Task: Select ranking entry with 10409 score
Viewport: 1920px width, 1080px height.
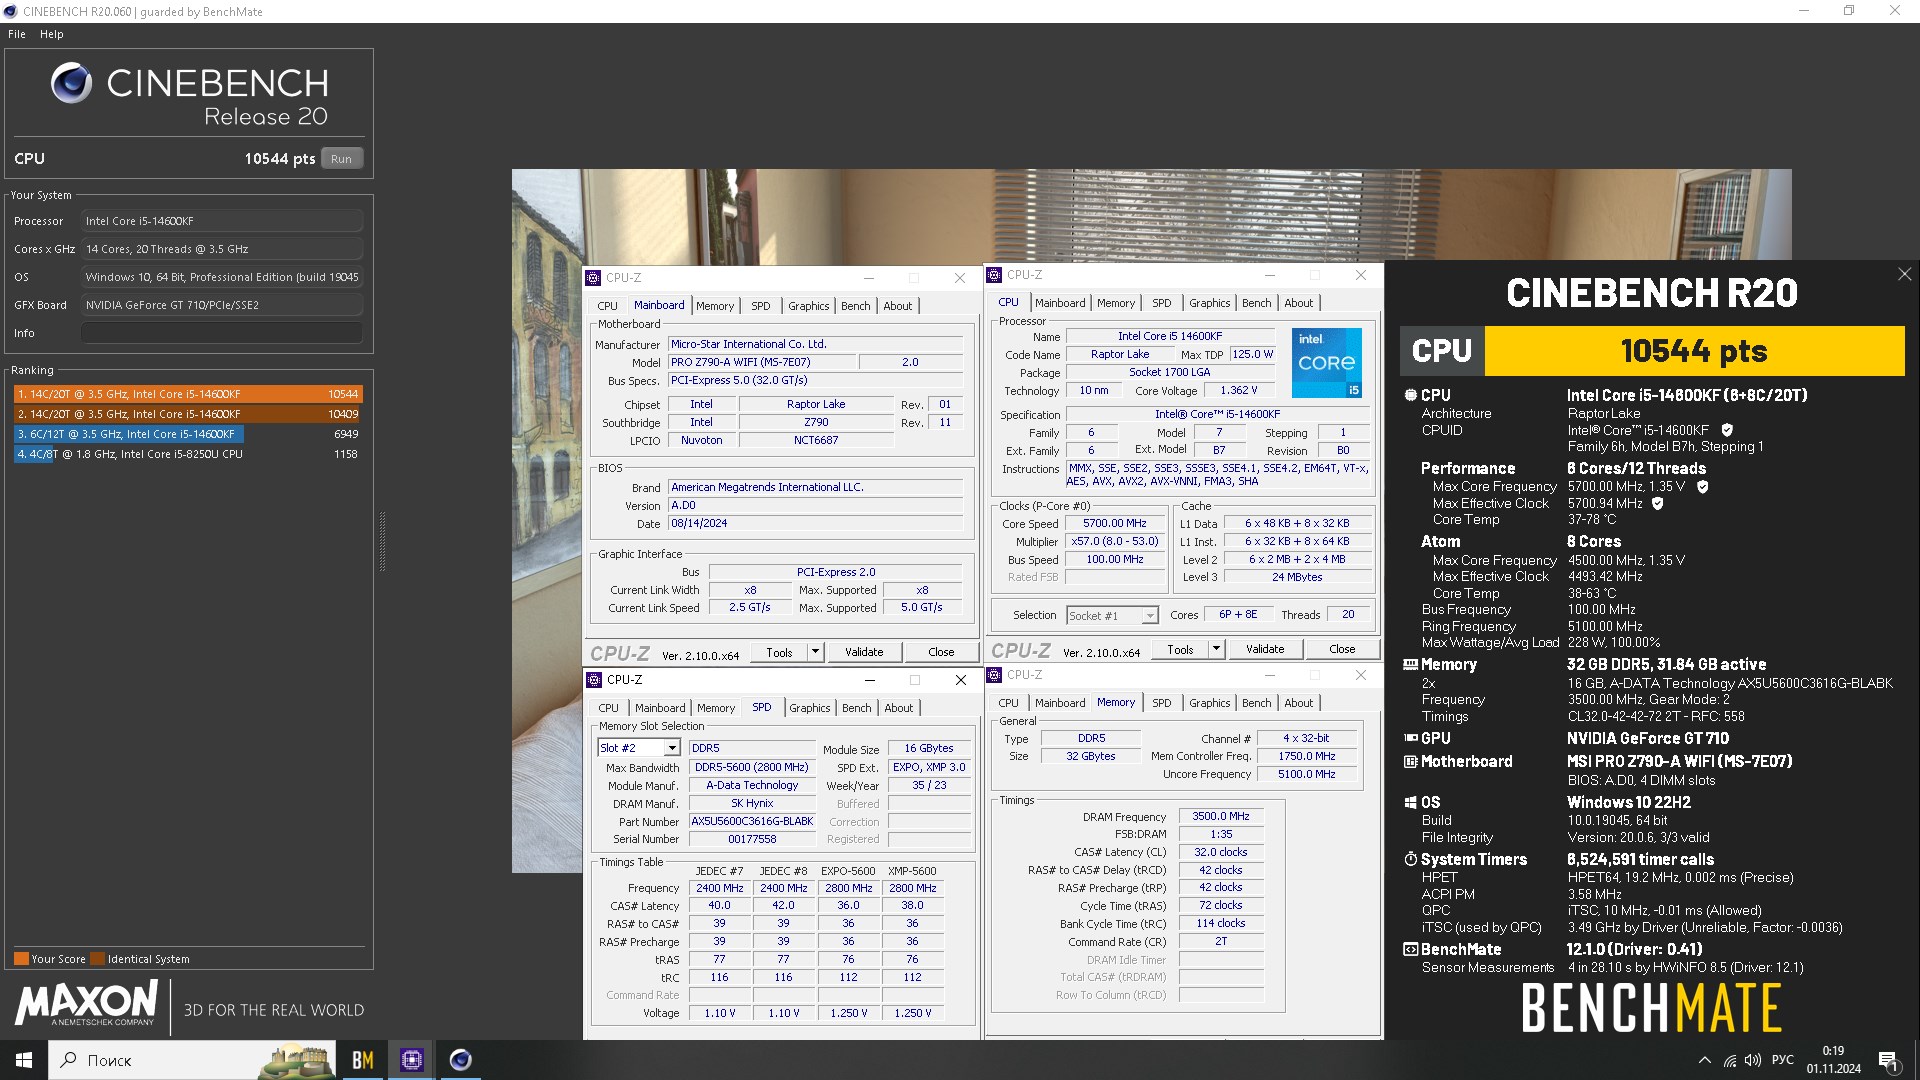Action: coord(188,414)
